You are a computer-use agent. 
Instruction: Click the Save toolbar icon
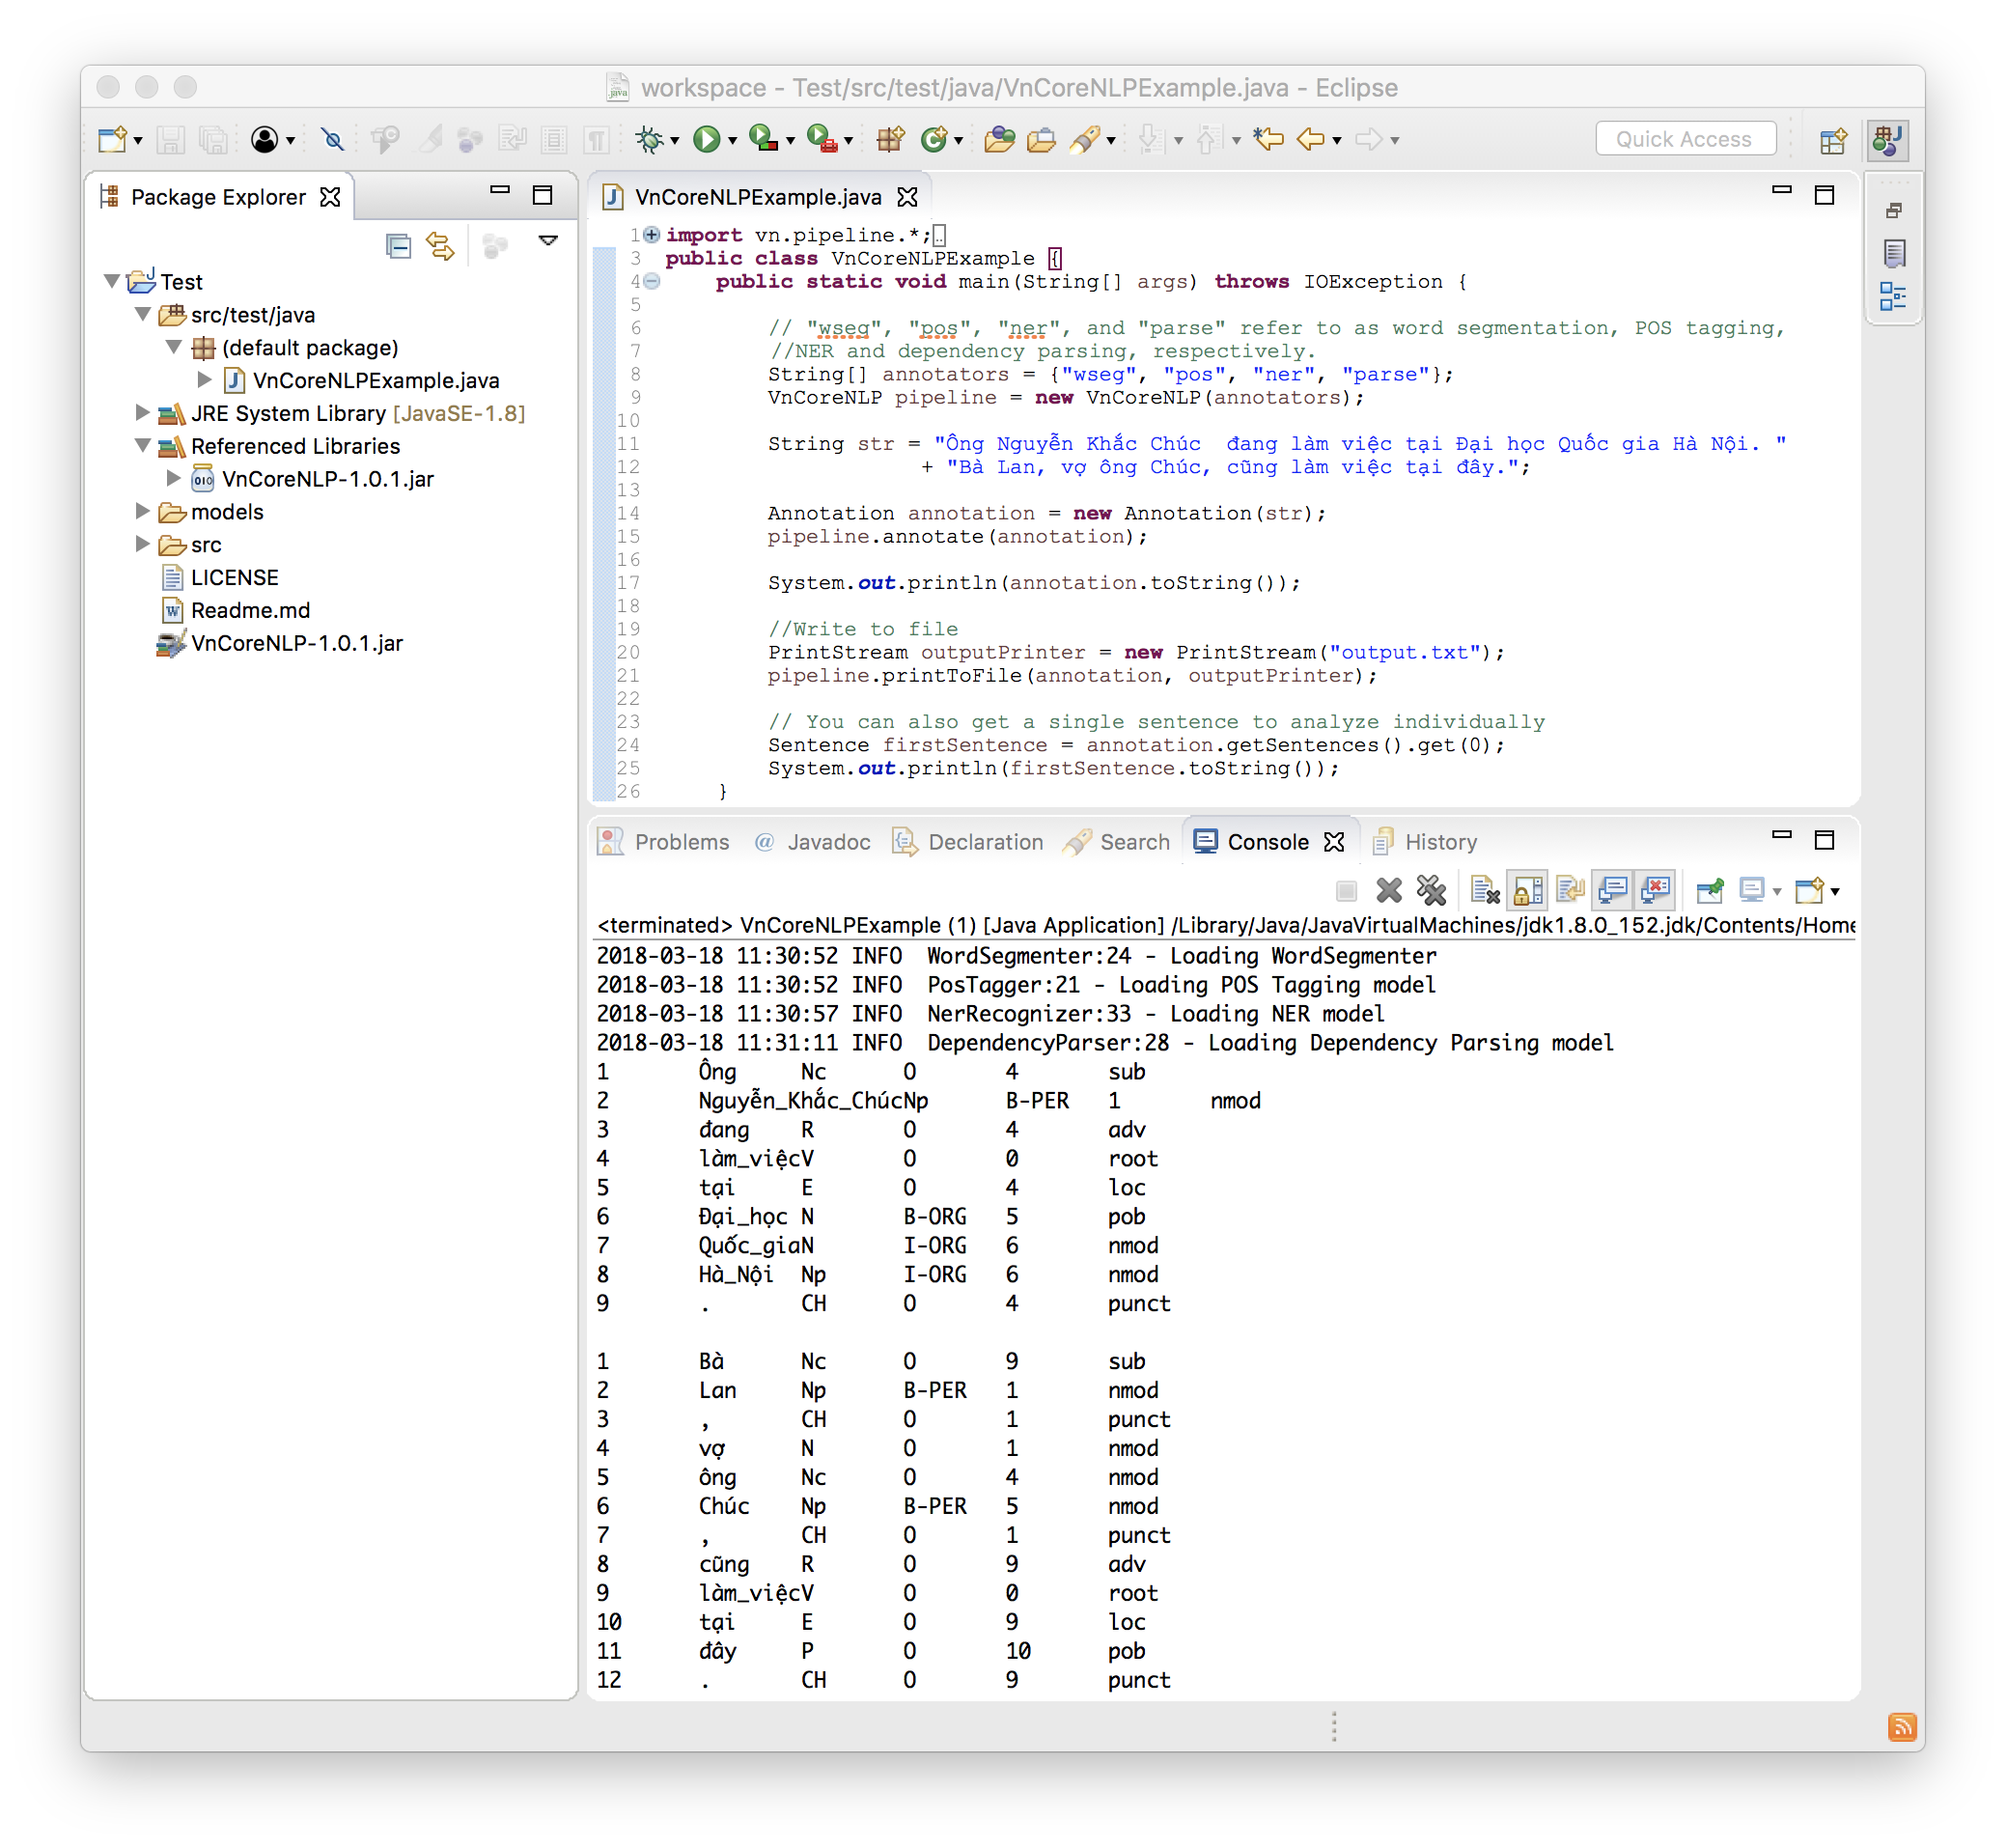tap(170, 140)
